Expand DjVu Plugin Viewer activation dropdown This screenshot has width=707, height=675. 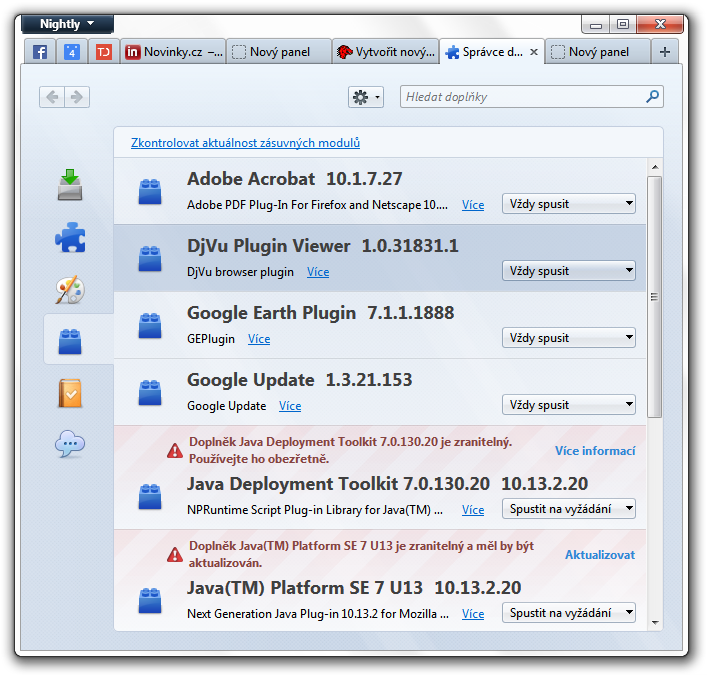pos(569,271)
